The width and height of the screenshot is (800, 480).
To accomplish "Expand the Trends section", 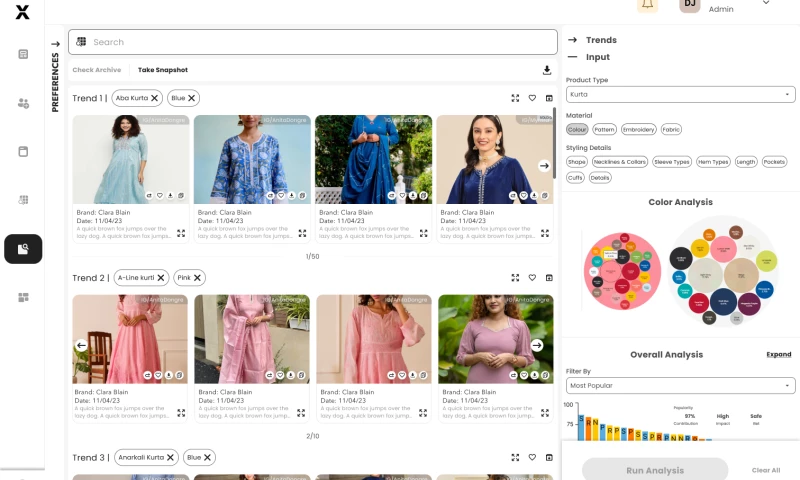I will pos(600,40).
